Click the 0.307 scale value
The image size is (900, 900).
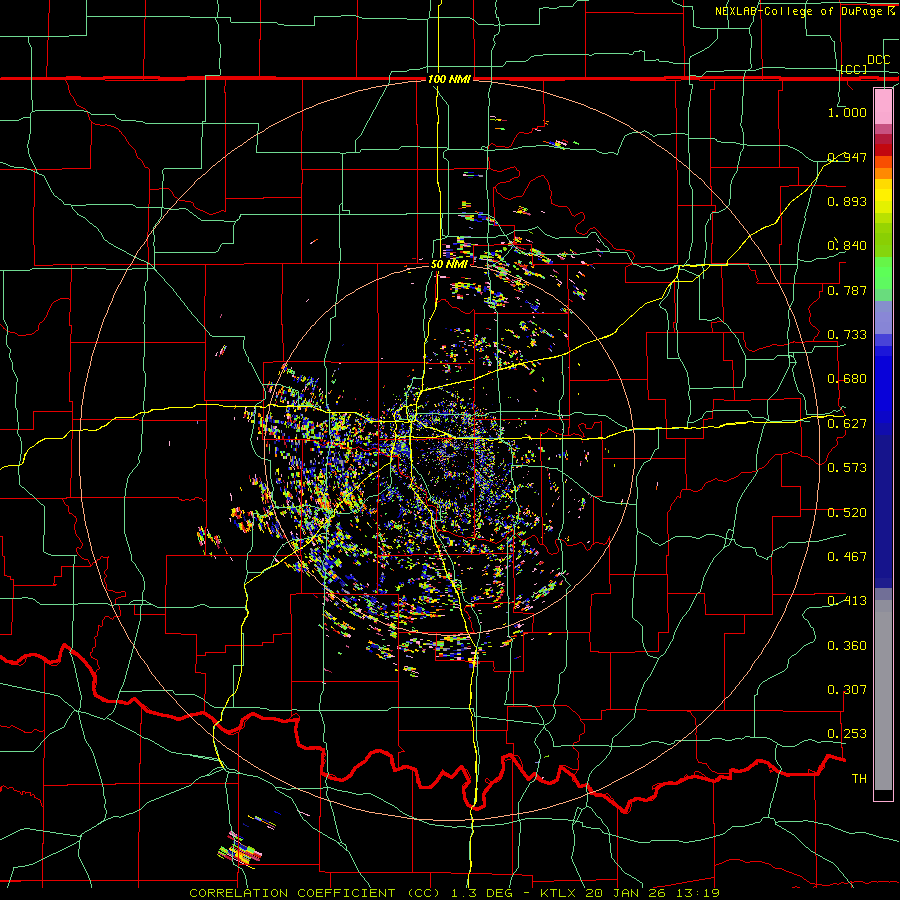(x=847, y=690)
